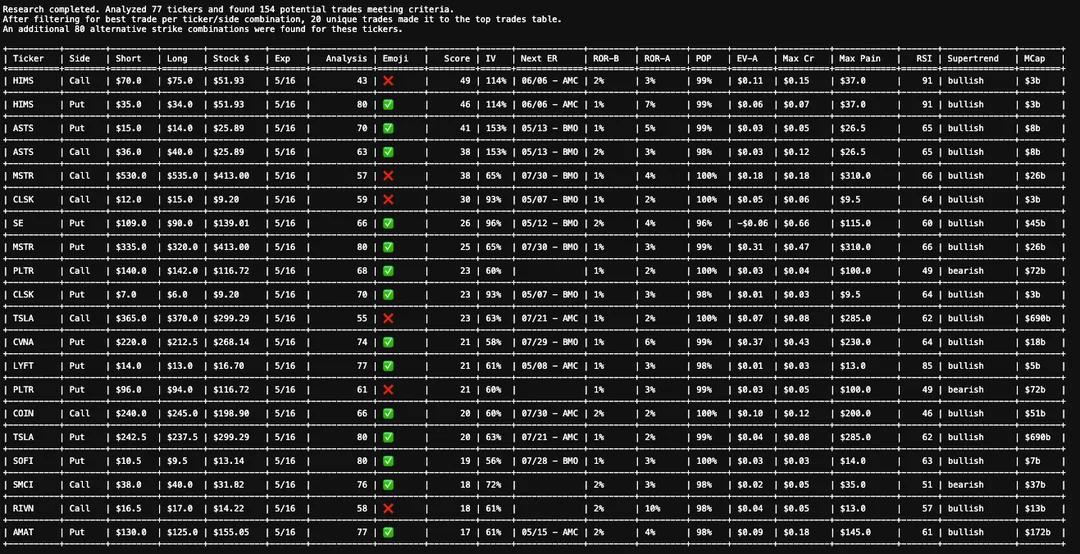
Task: Click the Next ER column header
Action: pos(538,58)
